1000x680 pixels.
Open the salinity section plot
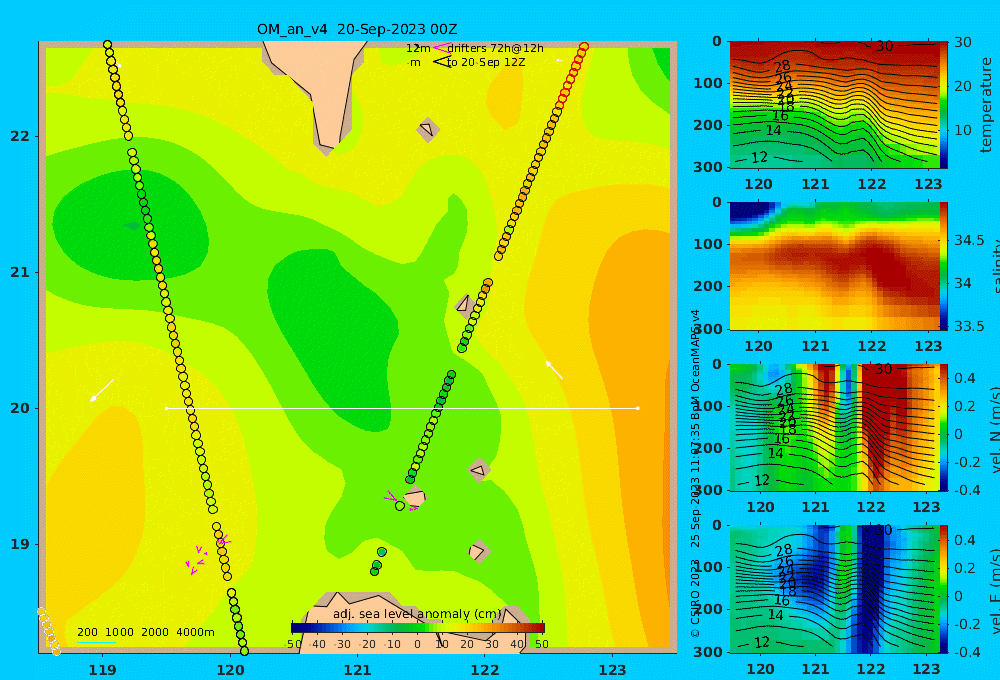pos(835,266)
